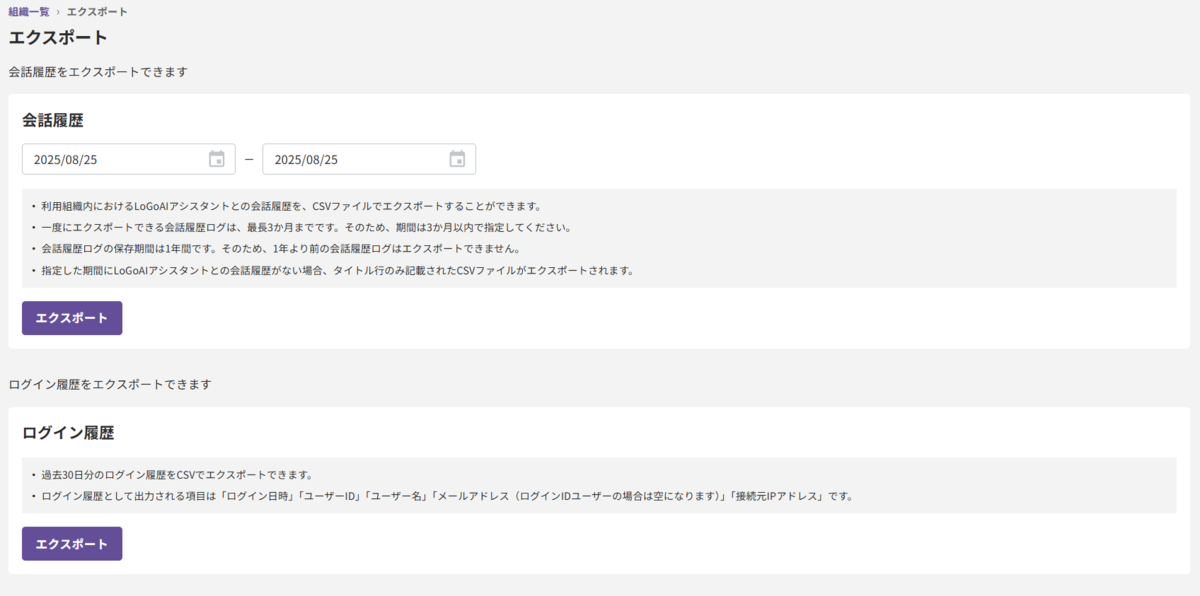Click the ログイン履歴 section heading
The width and height of the screenshot is (1200, 596).
(x=68, y=433)
